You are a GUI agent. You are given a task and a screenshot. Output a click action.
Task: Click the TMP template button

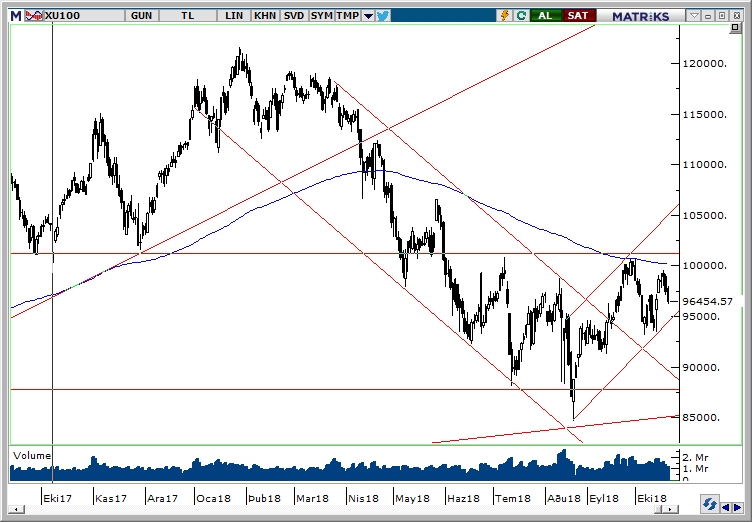[348, 16]
